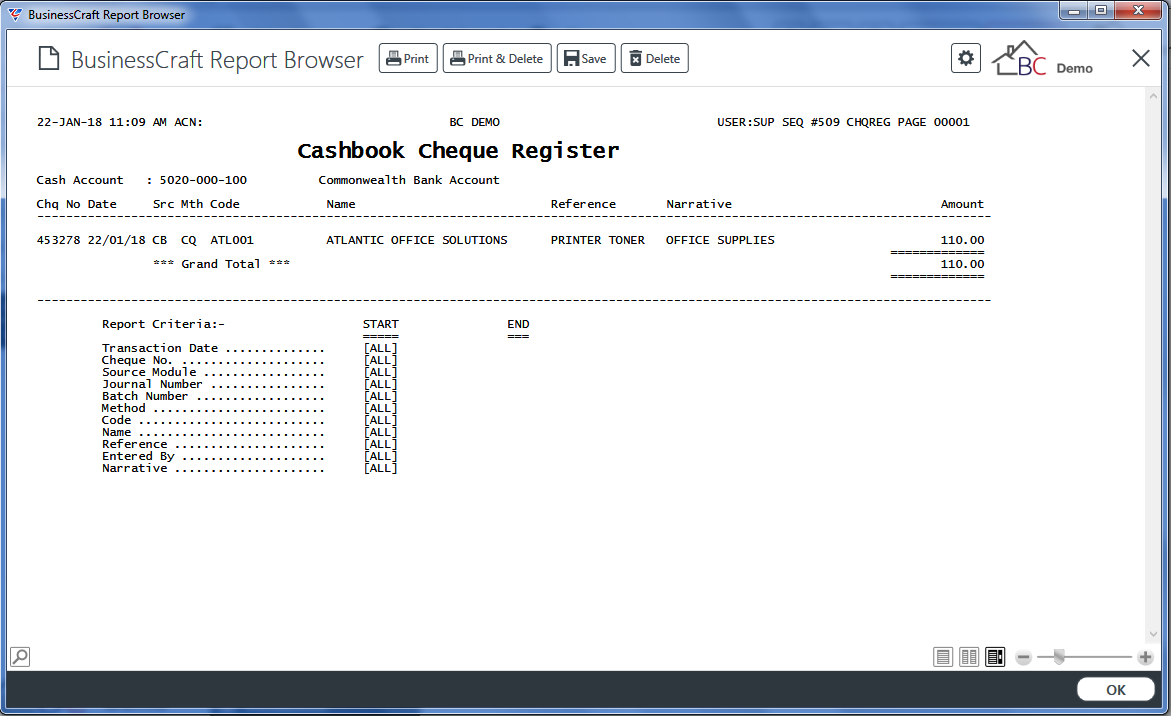The image size is (1171, 716).
Task: Click the Batch Number criteria row
Action: [x=249, y=396]
